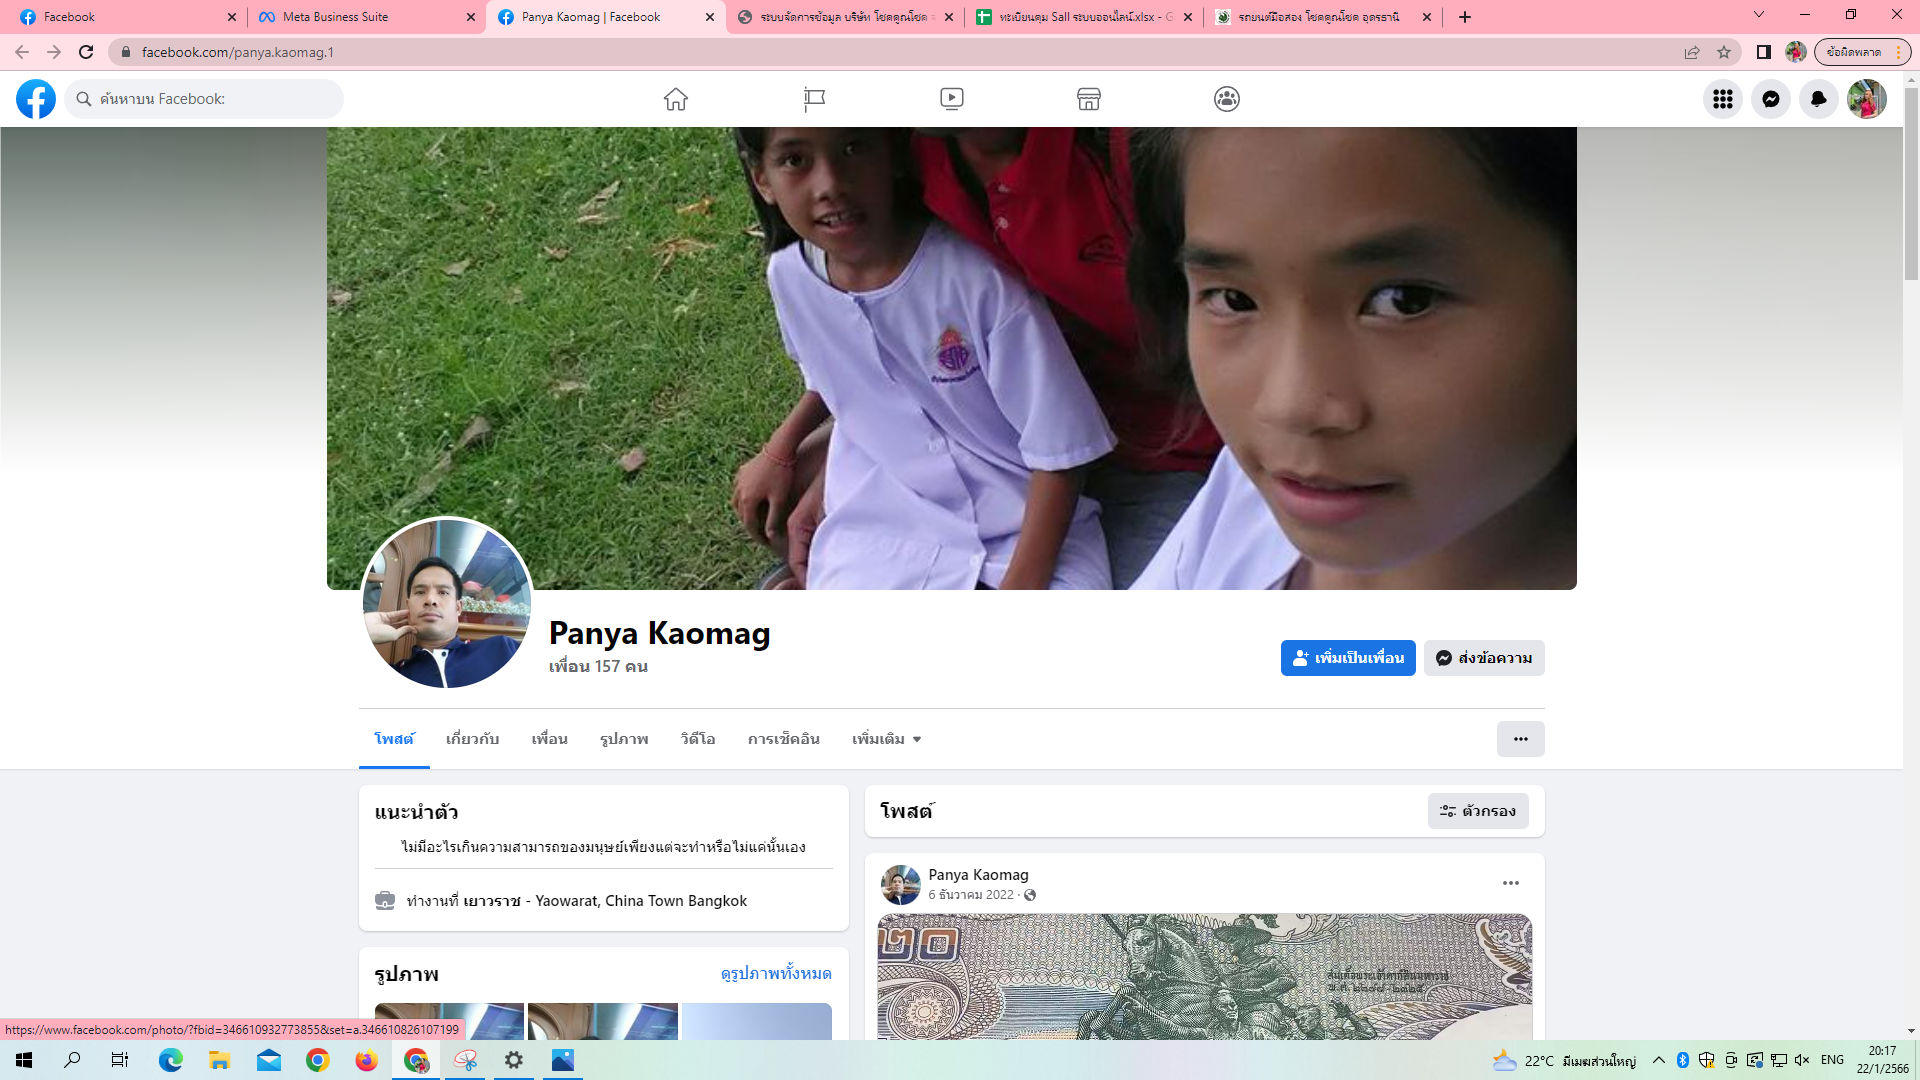Click the เพิ่มเป็นเพื่อน button
This screenshot has width=1920, height=1080.
pyautogui.click(x=1348, y=658)
